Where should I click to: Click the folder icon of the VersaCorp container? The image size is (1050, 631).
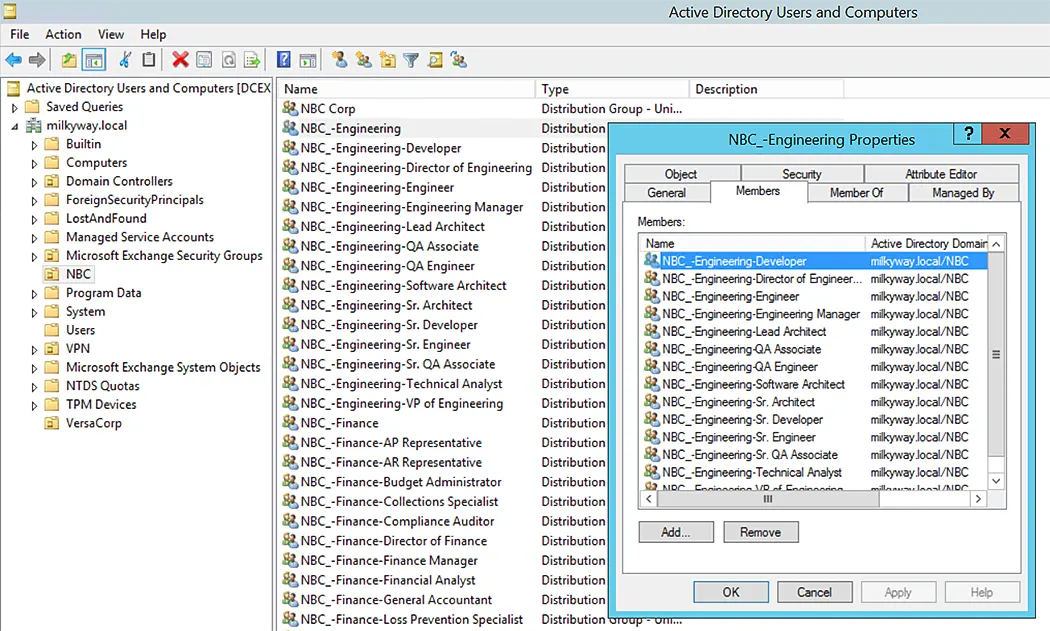click(x=52, y=423)
